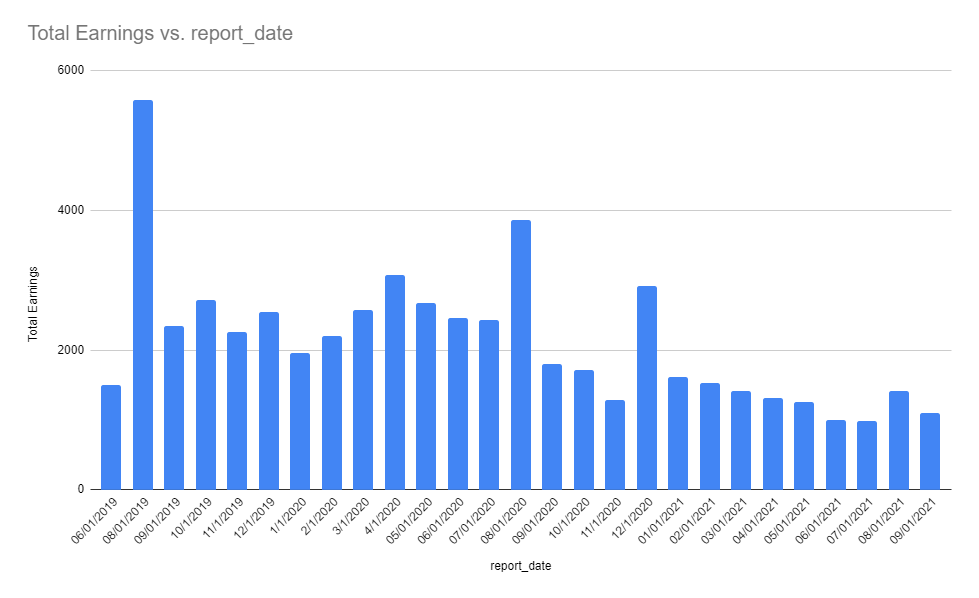The image size is (979, 598).
Task: Select the bar for 11/1/2020
Action: pyautogui.click(x=615, y=444)
